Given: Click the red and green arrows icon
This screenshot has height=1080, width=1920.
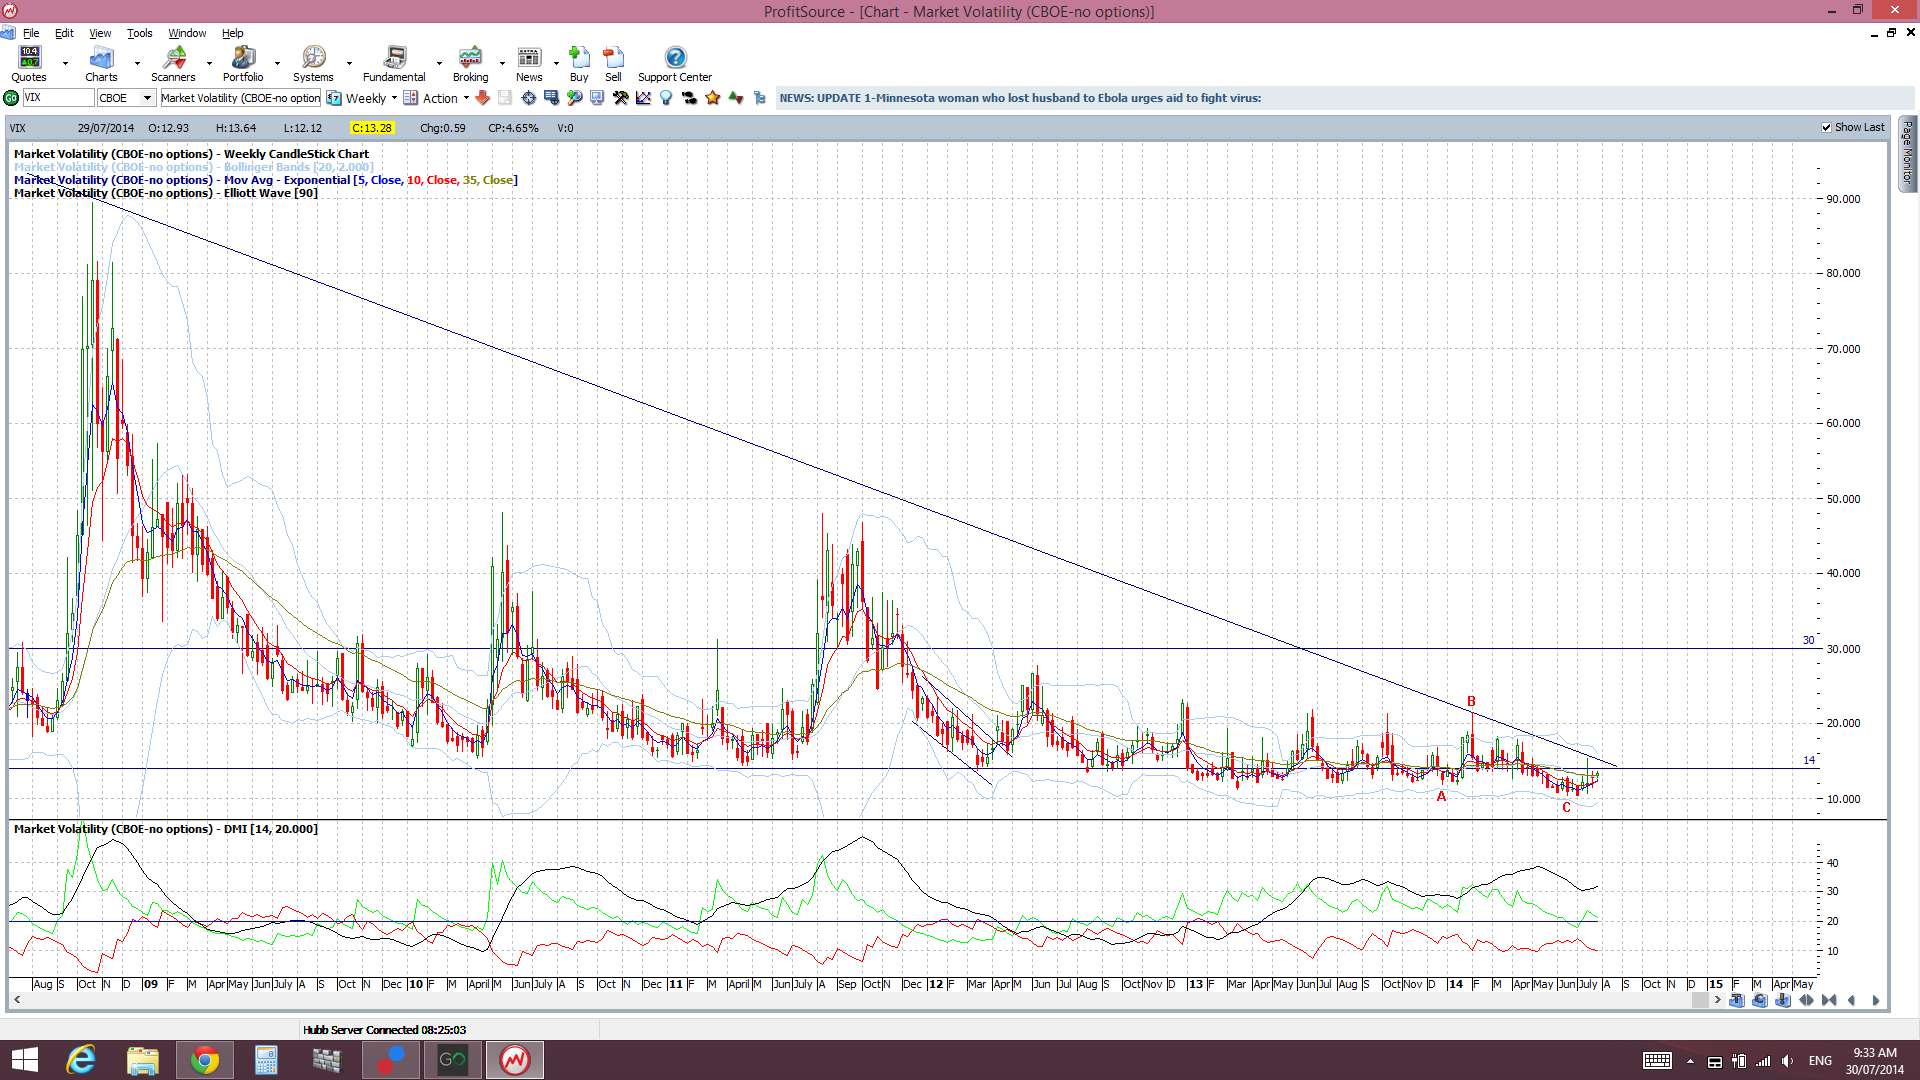Looking at the screenshot, I should point(736,98).
